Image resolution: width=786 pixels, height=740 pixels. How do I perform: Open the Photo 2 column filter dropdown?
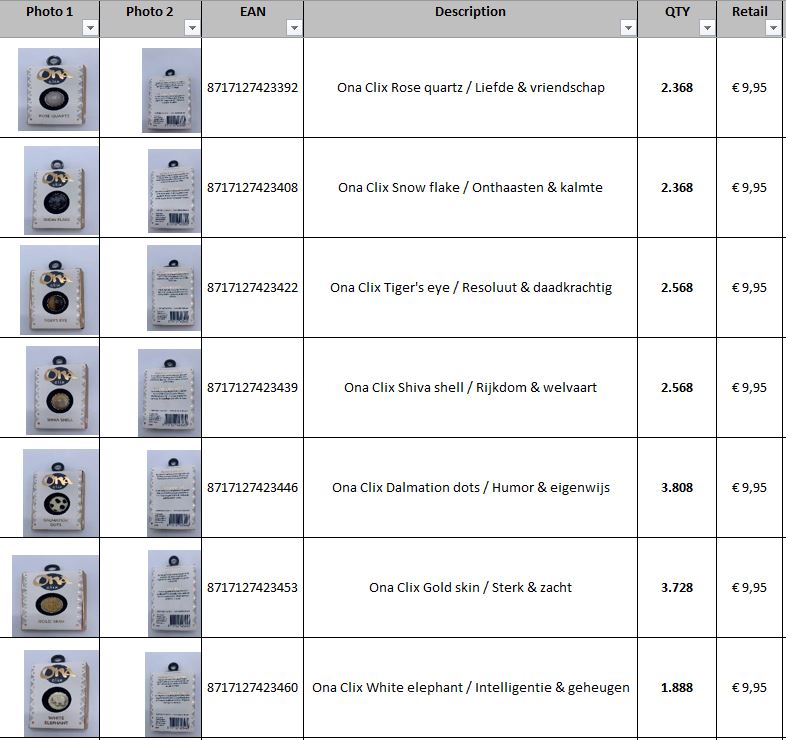click(x=192, y=28)
